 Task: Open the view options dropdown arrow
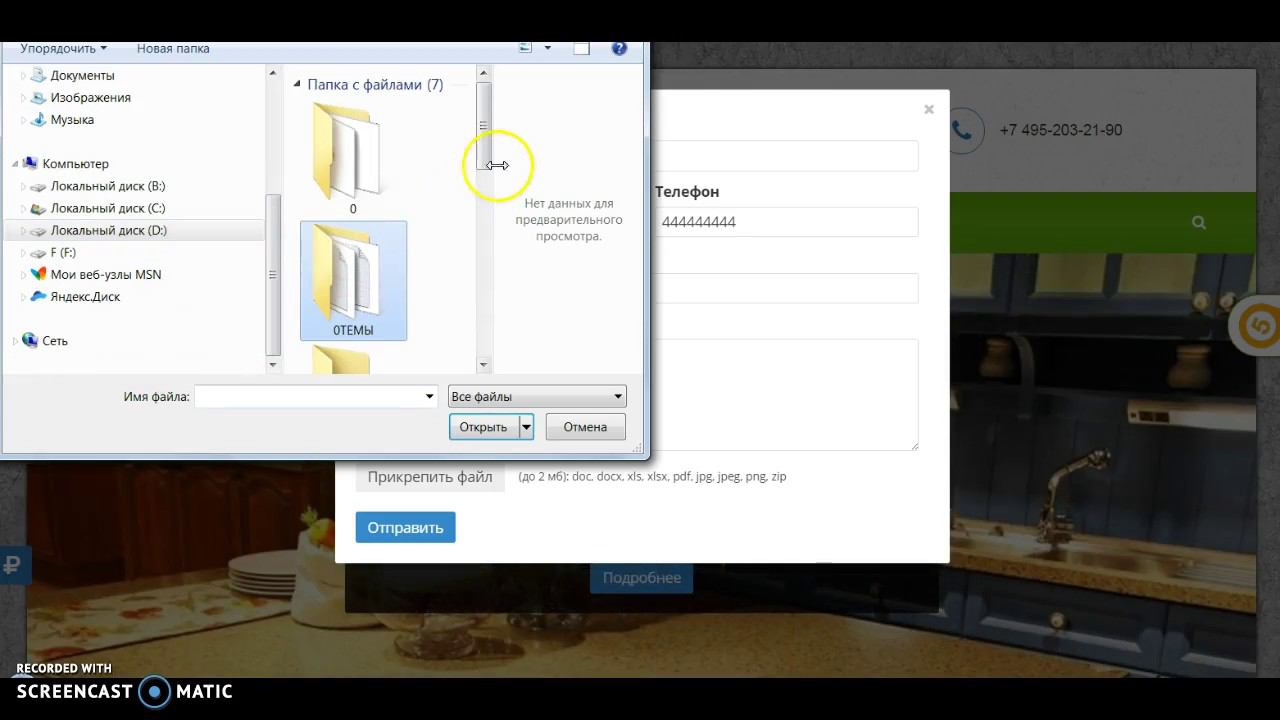547,48
